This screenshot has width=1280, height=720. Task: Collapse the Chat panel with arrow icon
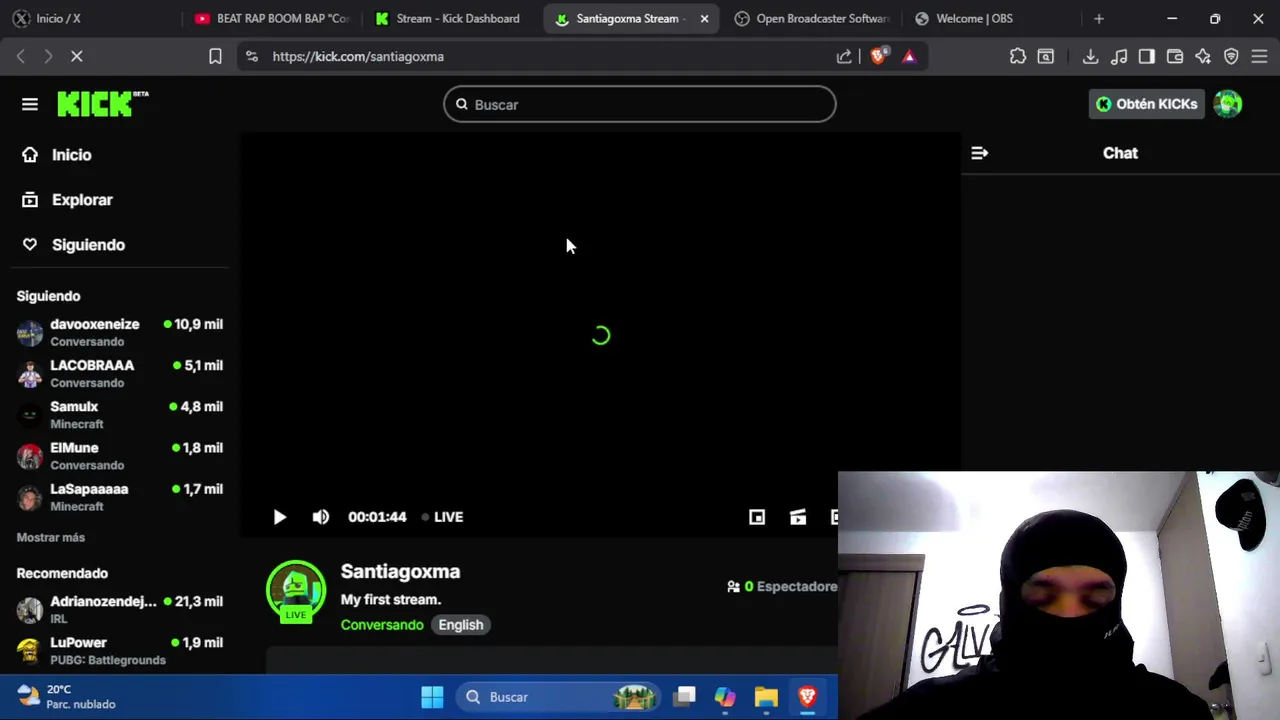click(980, 153)
